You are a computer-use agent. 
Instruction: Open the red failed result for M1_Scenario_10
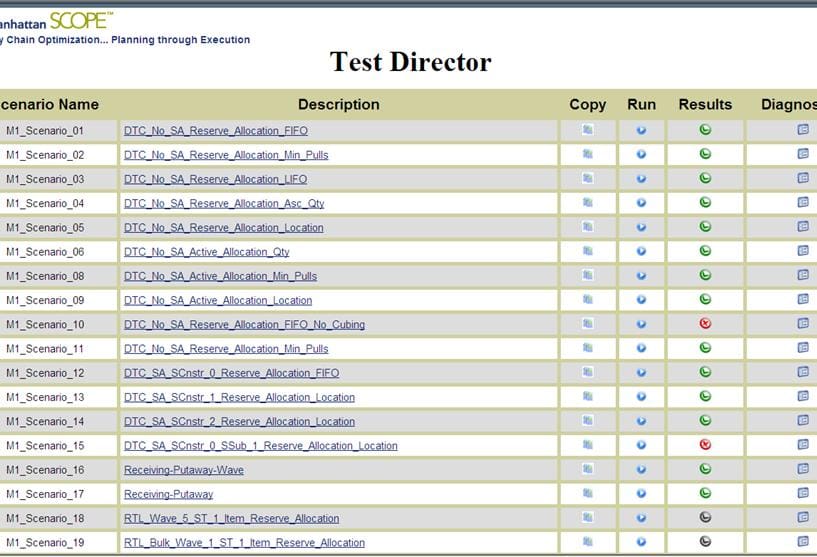705,324
